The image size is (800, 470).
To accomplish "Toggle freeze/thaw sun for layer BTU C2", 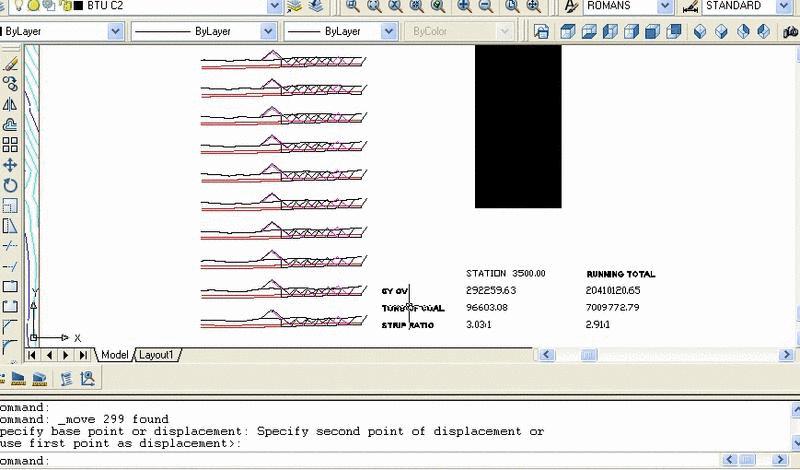I will click(33, 6).
